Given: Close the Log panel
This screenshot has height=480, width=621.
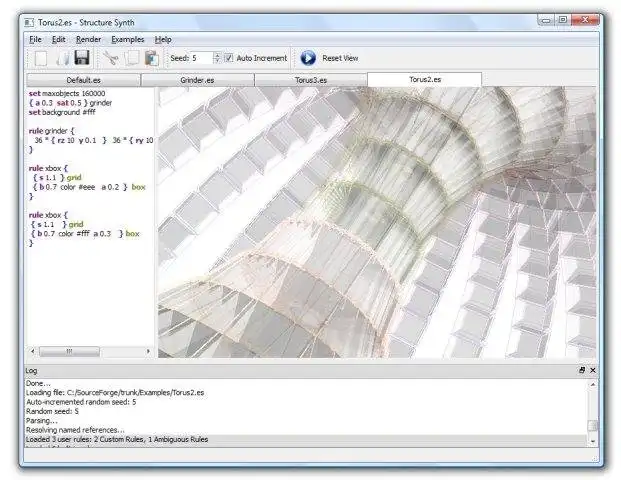Looking at the screenshot, I should coord(593,370).
